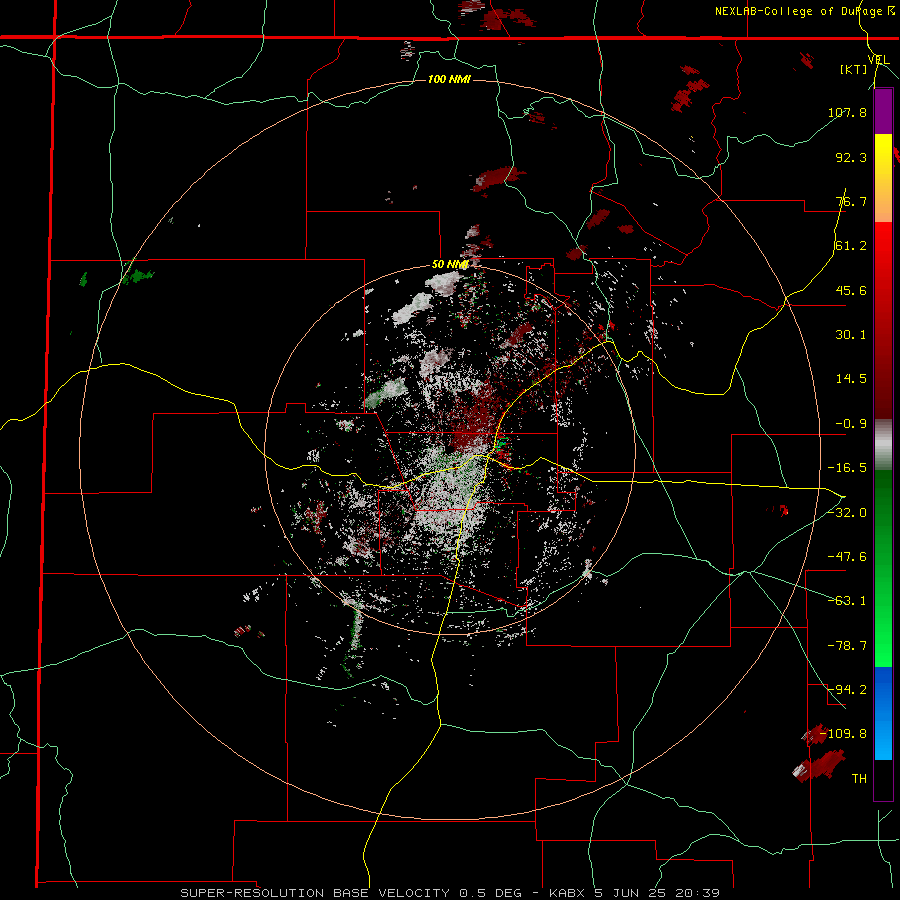Screen dimensions: 900x900
Task: Click the -0.9 legend value
Action: pyautogui.click(x=851, y=424)
